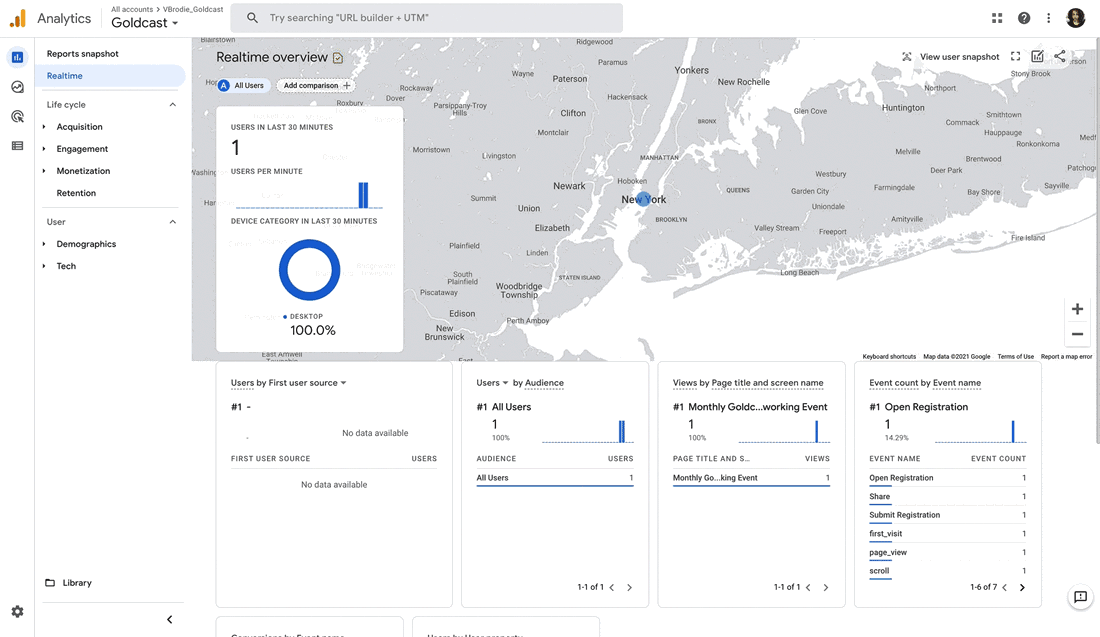Open the Retention report
The height and width of the screenshot is (637, 1100).
[76, 193]
